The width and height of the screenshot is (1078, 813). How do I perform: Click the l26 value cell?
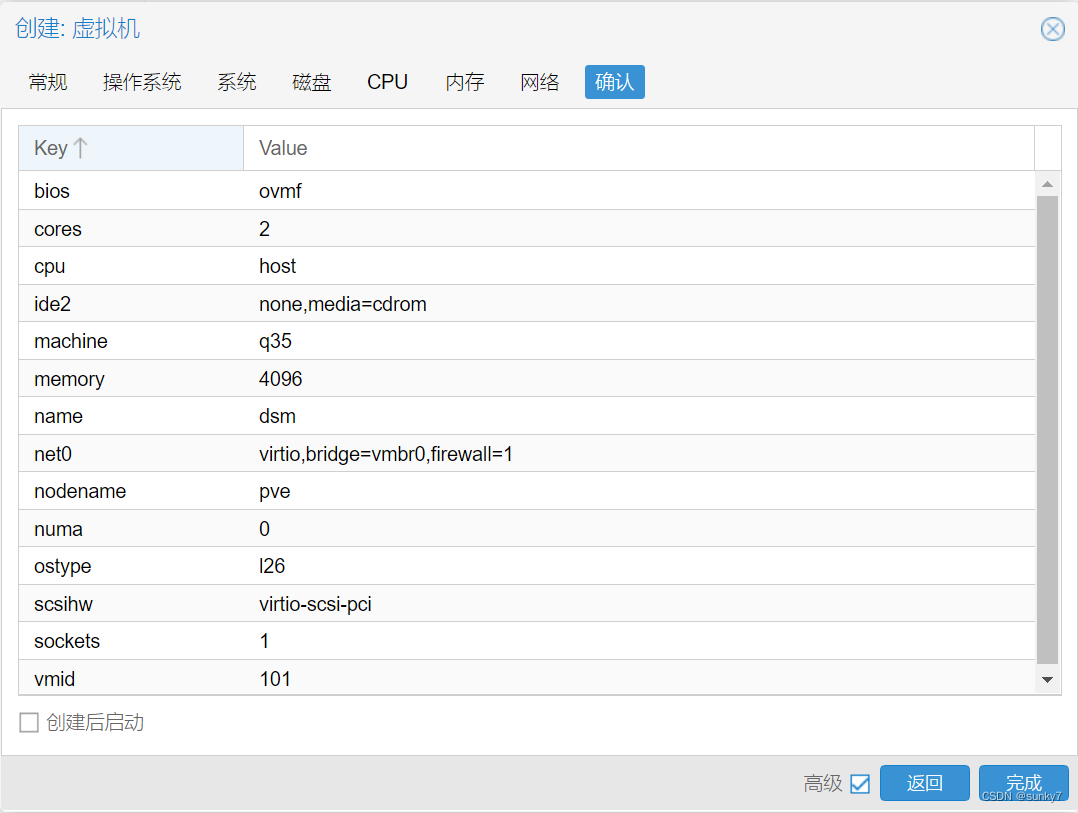click(x=272, y=566)
